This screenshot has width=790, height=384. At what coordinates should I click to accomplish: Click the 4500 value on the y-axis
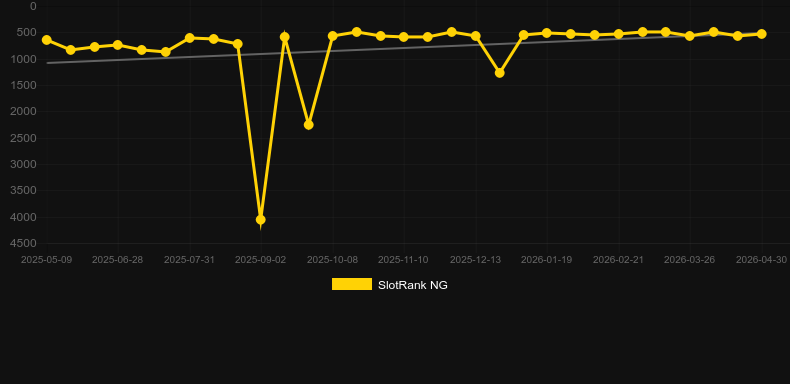(x=24, y=243)
